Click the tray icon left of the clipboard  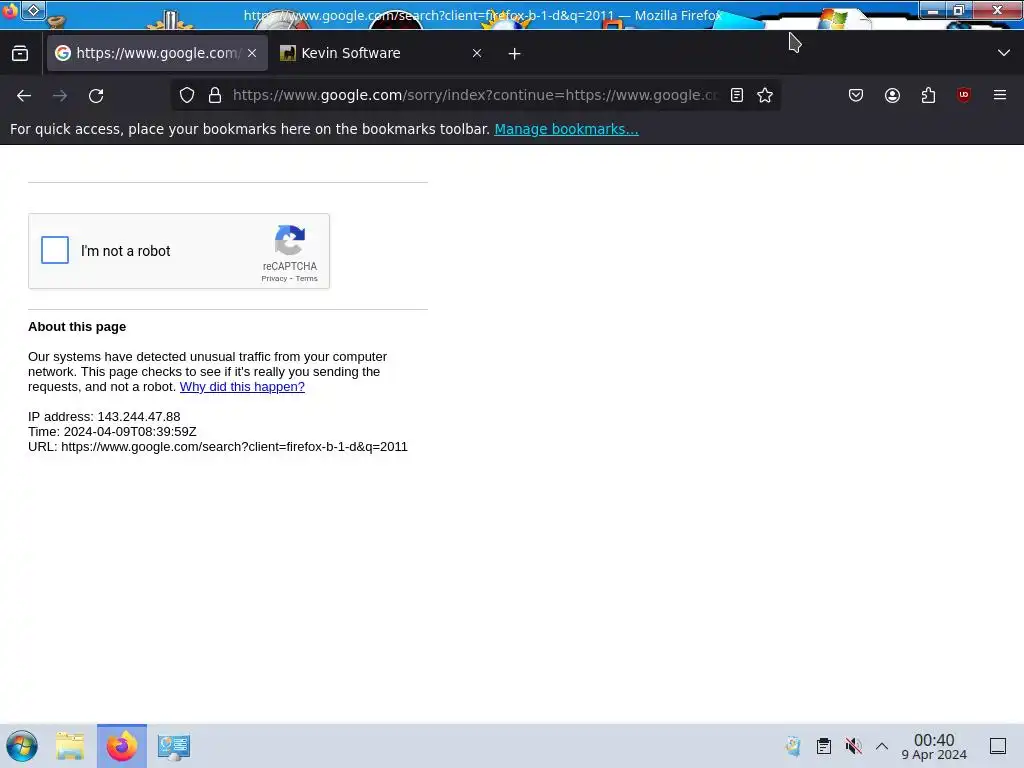pyautogui.click(x=793, y=746)
